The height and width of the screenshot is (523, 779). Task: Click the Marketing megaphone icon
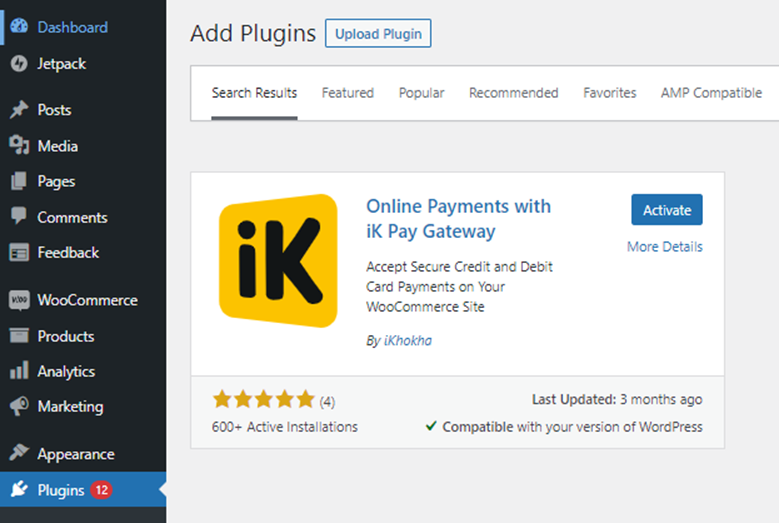click(x=19, y=407)
